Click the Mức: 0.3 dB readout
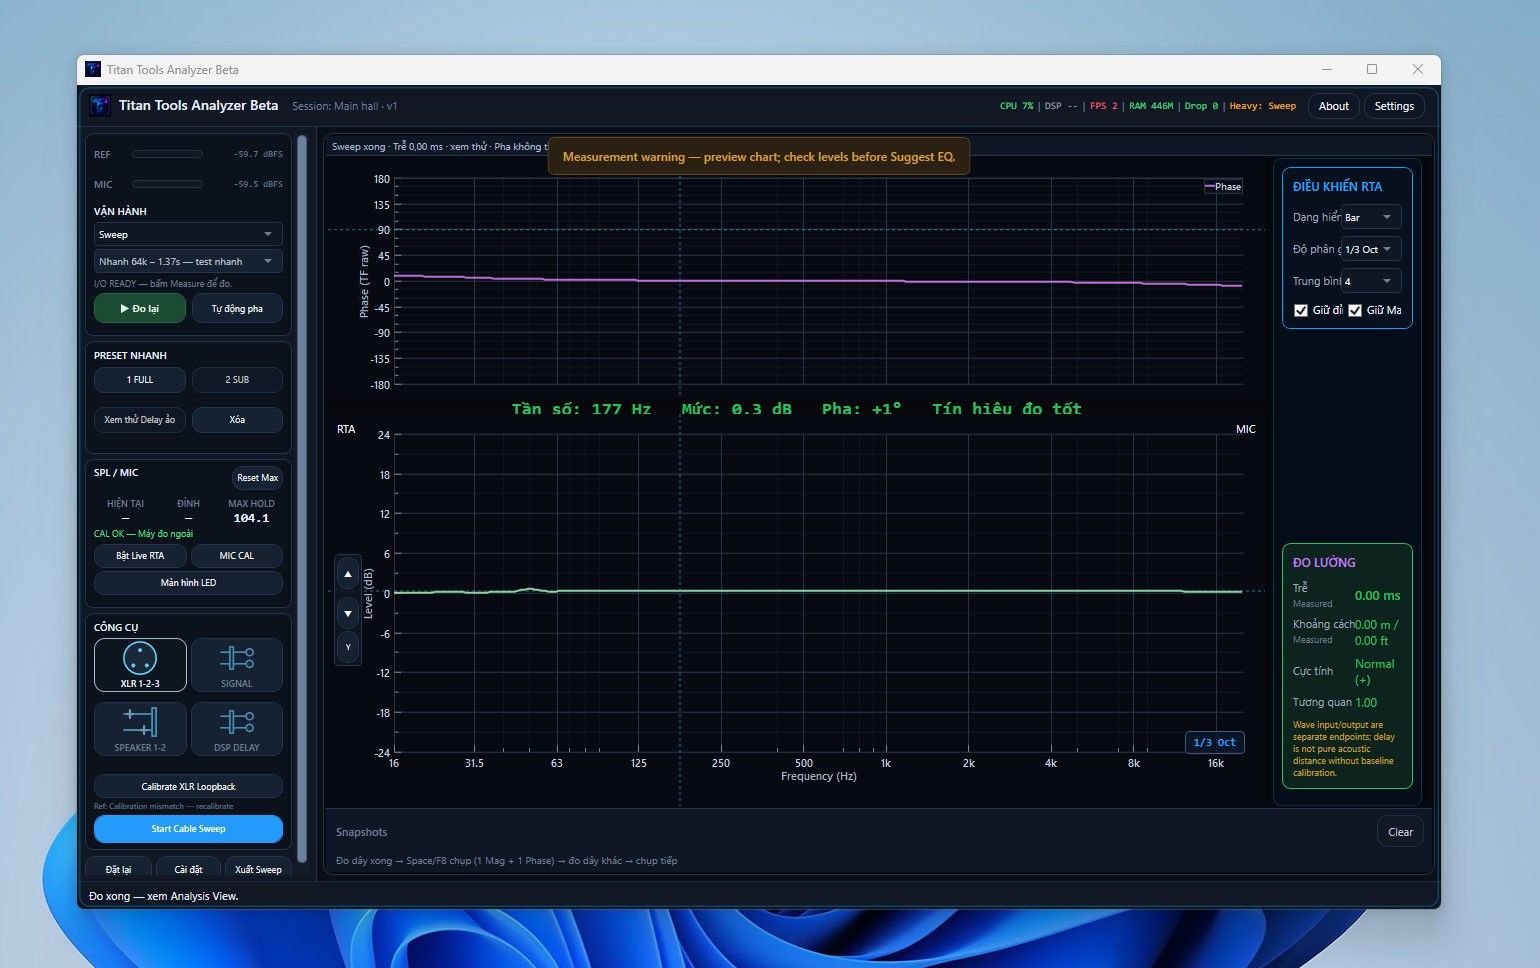This screenshot has width=1540, height=968. tap(736, 409)
